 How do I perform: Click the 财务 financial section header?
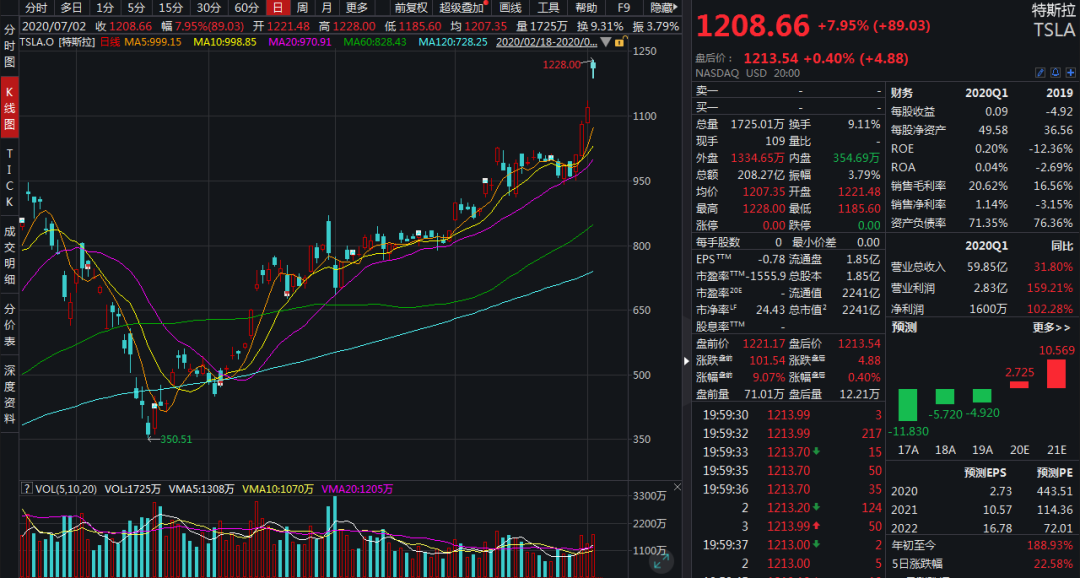tap(902, 92)
